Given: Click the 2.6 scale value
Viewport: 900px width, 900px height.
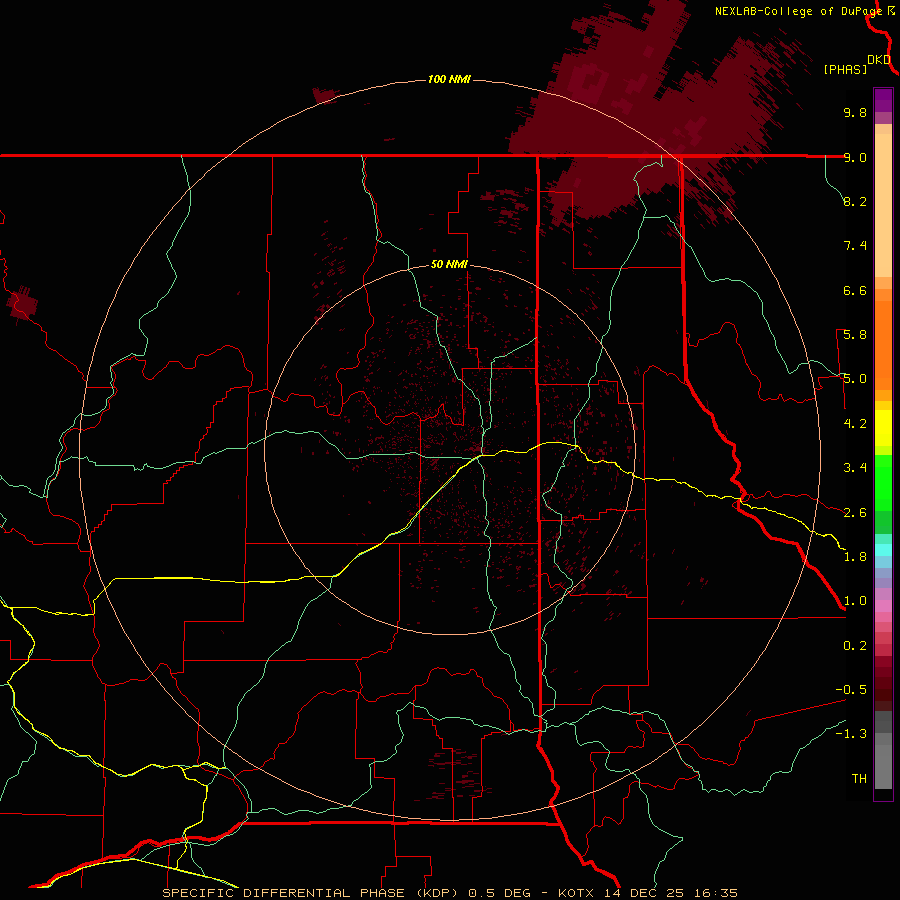Looking at the screenshot, I should (855, 513).
